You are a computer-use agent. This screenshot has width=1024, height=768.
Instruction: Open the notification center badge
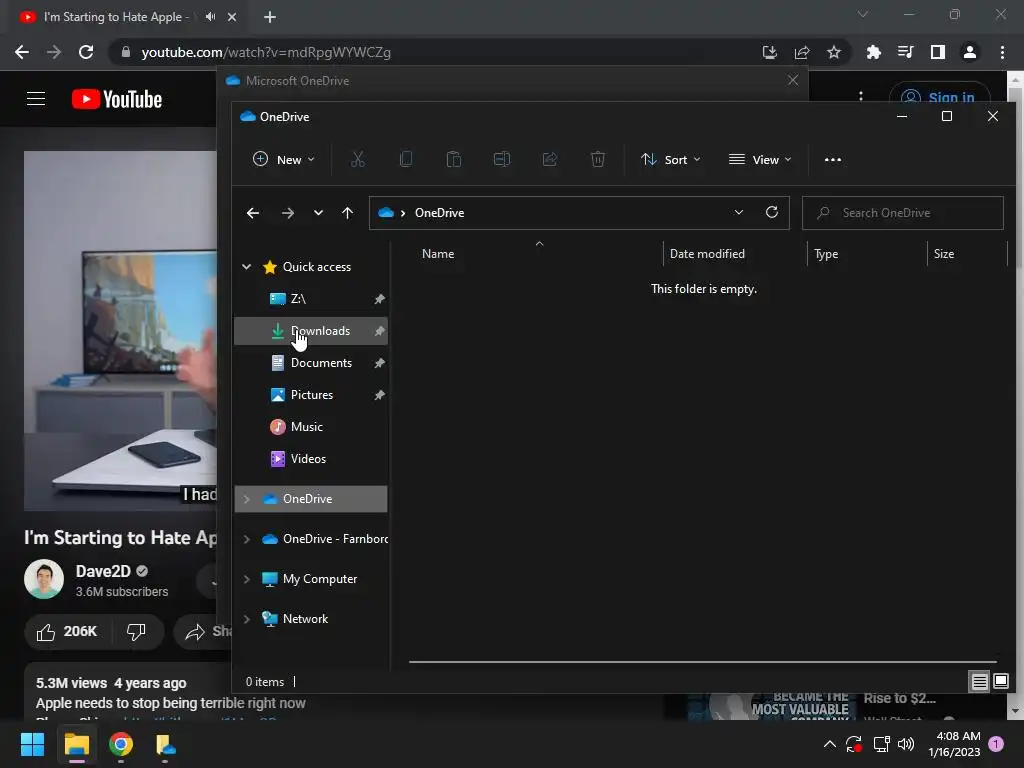(996, 744)
